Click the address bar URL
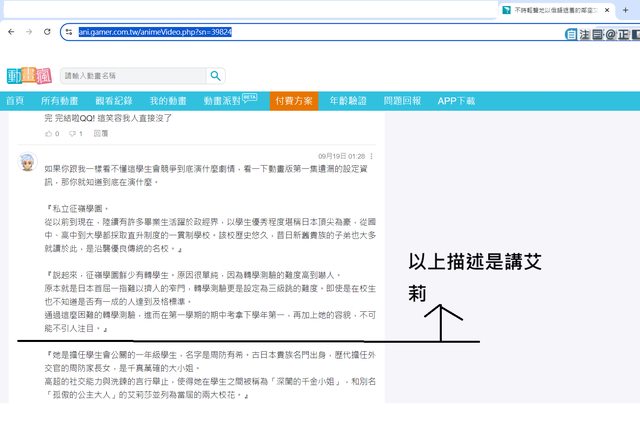Image resolution: width=640 pixels, height=435 pixels. [160, 32]
